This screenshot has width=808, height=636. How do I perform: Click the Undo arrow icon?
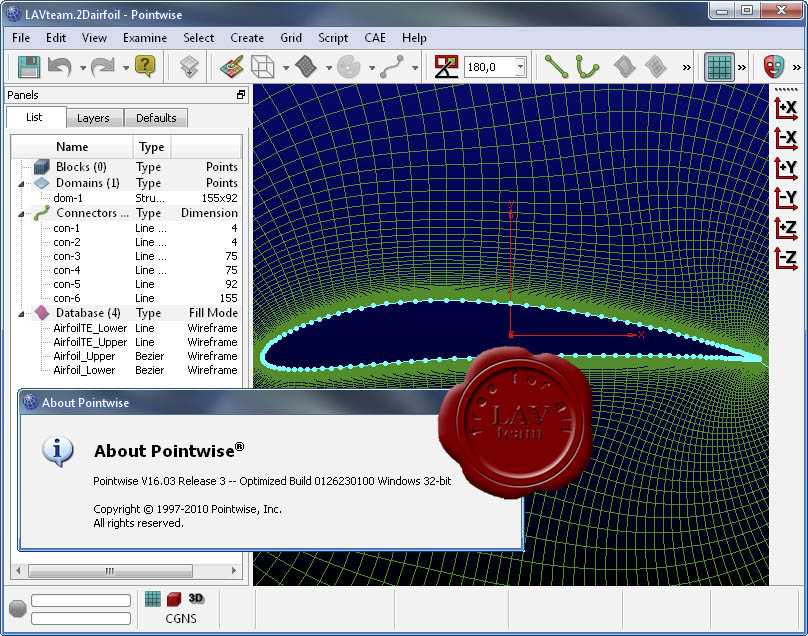click(x=59, y=67)
